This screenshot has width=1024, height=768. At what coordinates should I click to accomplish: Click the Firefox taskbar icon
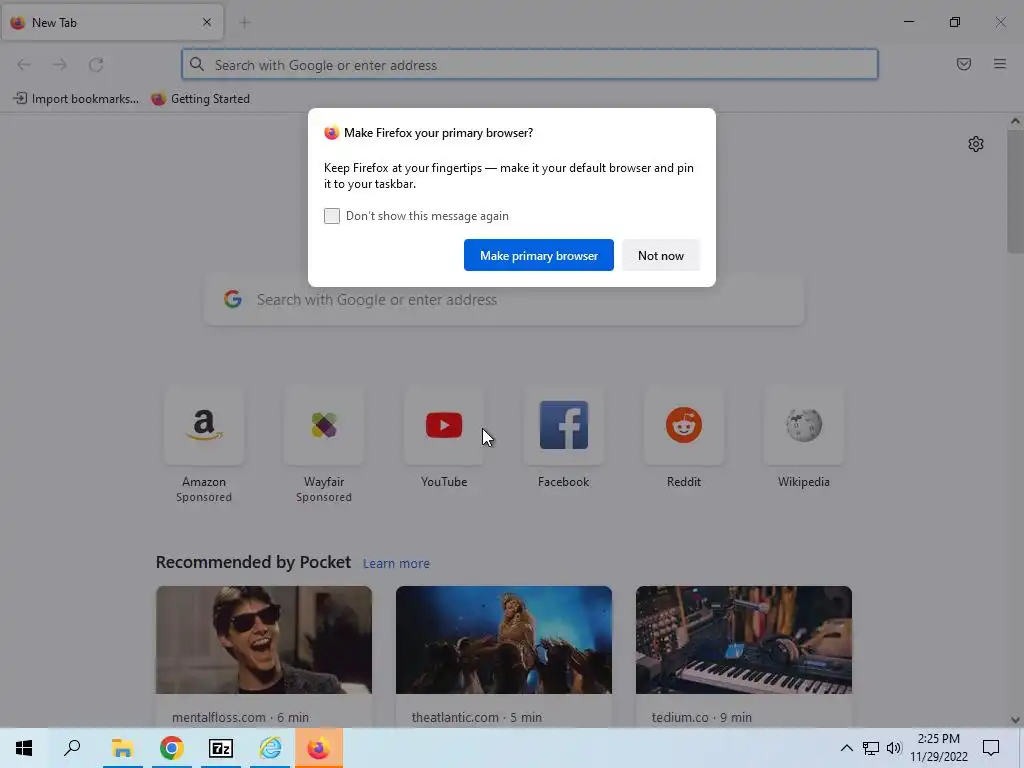pyautogui.click(x=319, y=748)
